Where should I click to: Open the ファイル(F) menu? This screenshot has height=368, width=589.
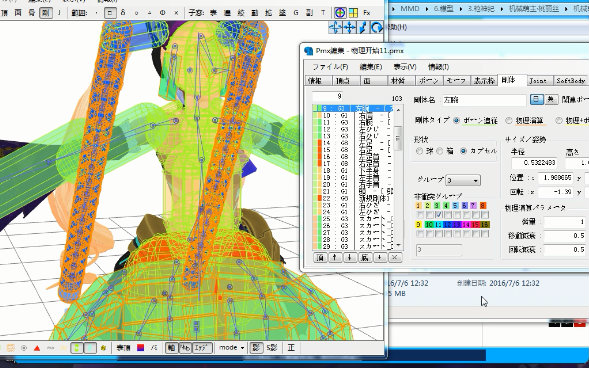tap(330, 67)
